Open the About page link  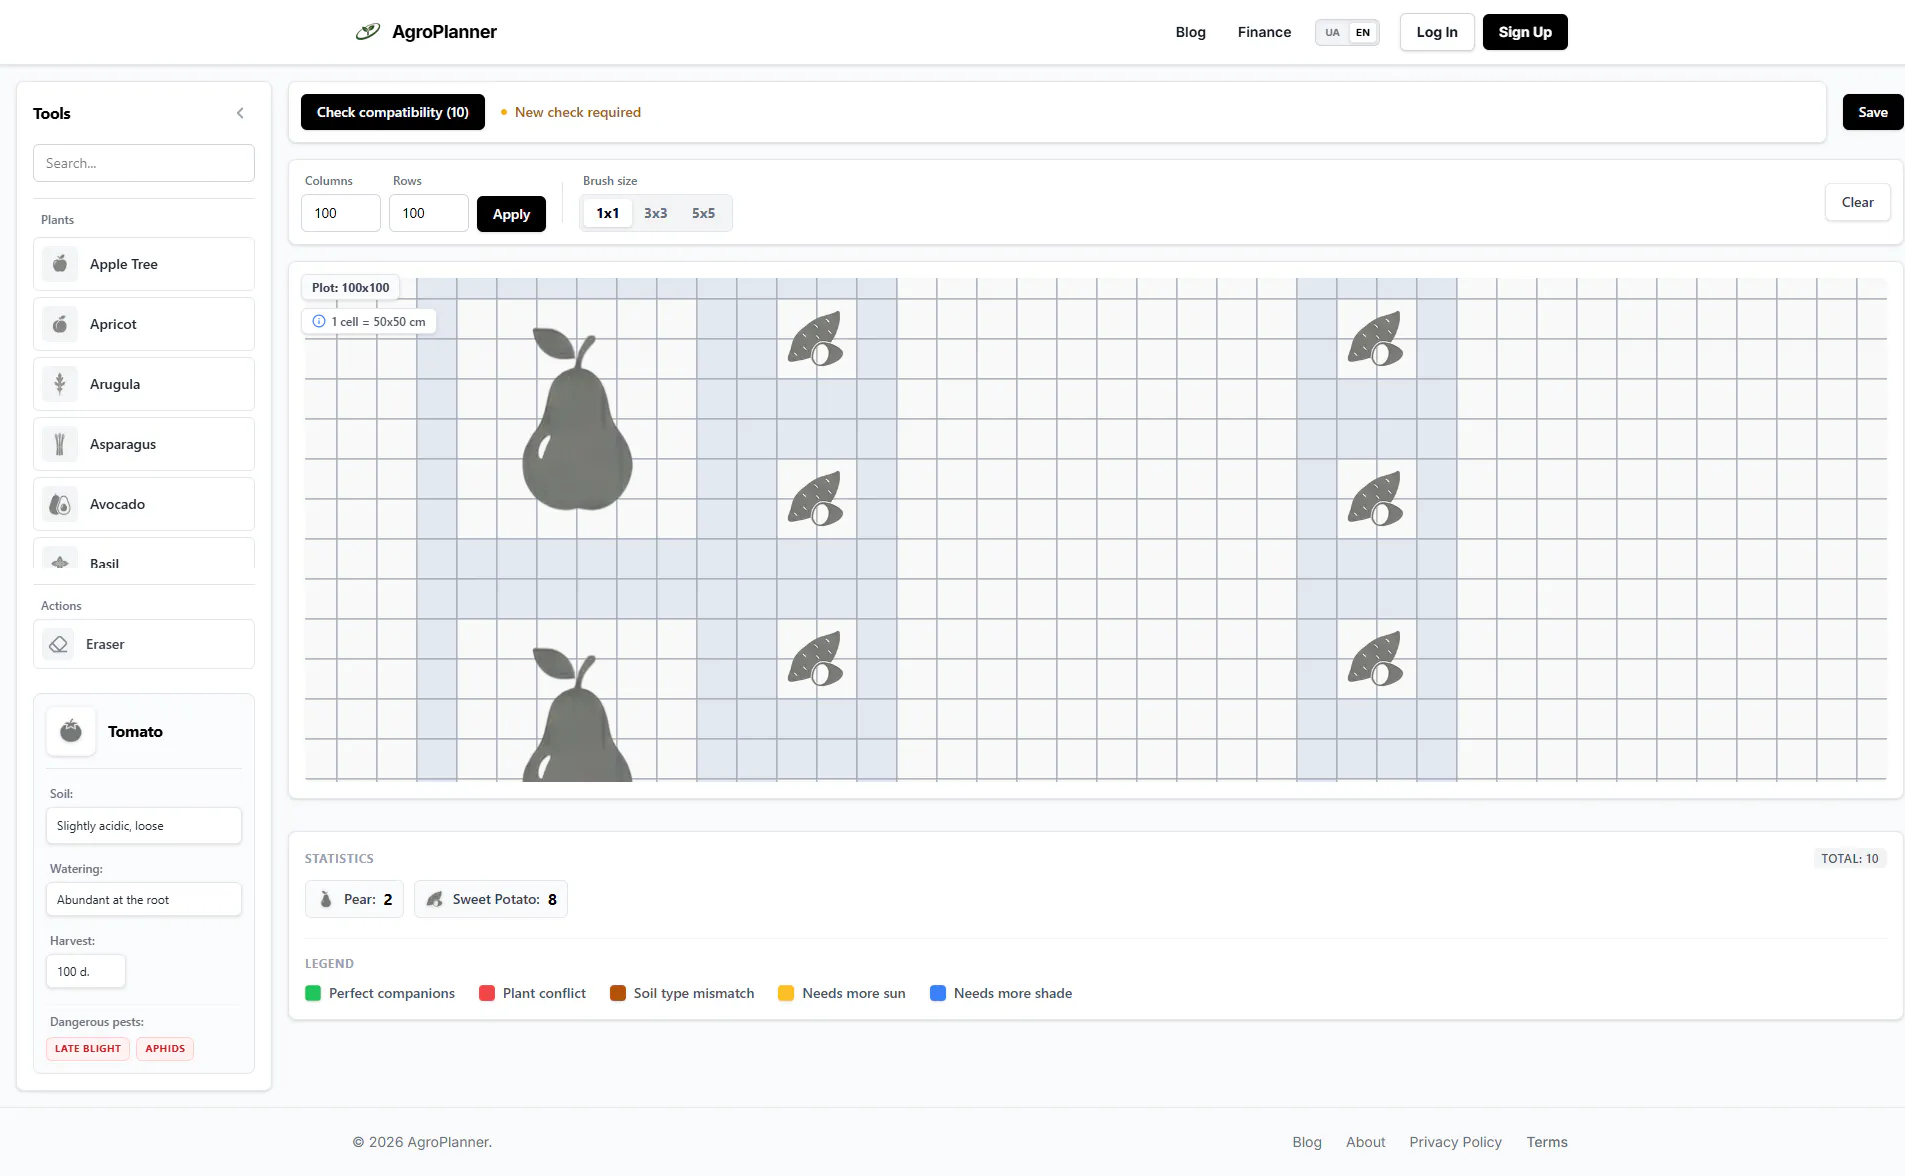pyautogui.click(x=1365, y=1142)
